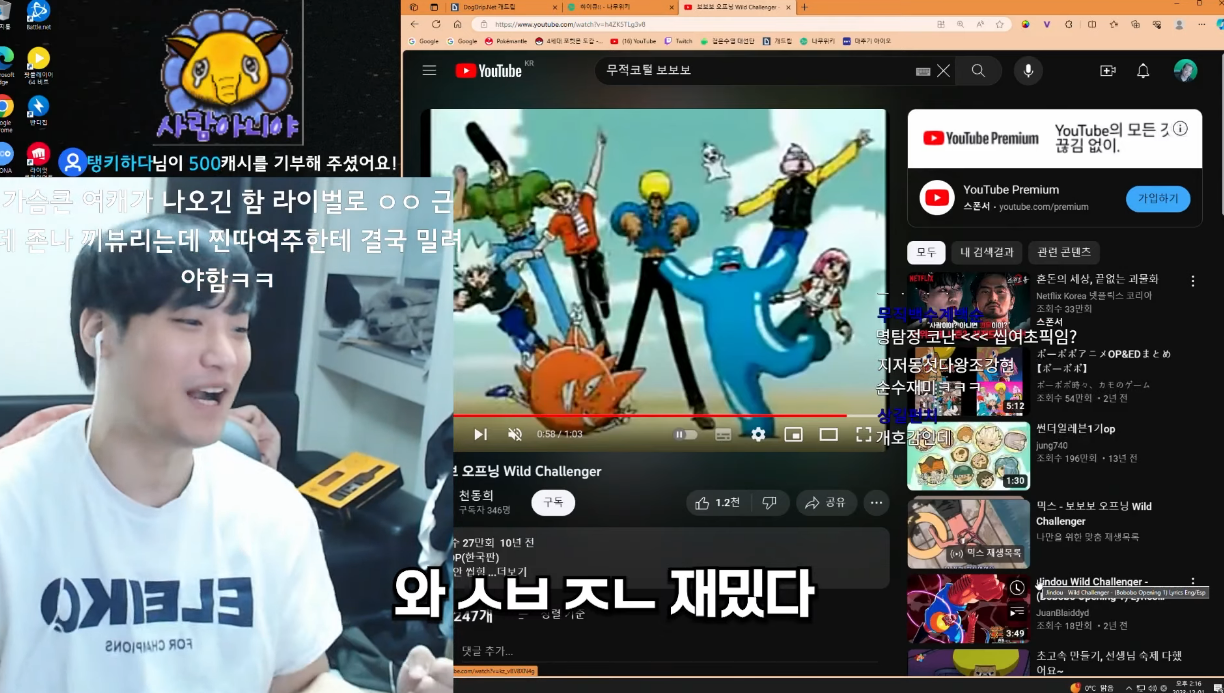Open the YouTube account avatar menu
Viewport: 1224px width, 693px height.
(1185, 71)
